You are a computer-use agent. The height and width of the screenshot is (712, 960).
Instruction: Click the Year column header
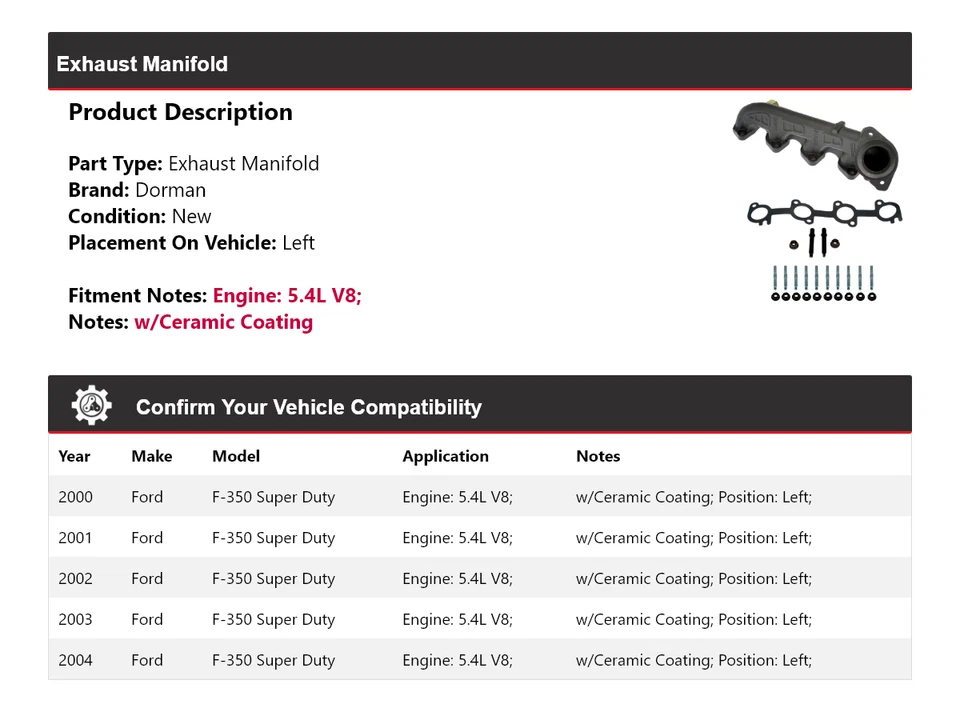(x=74, y=456)
